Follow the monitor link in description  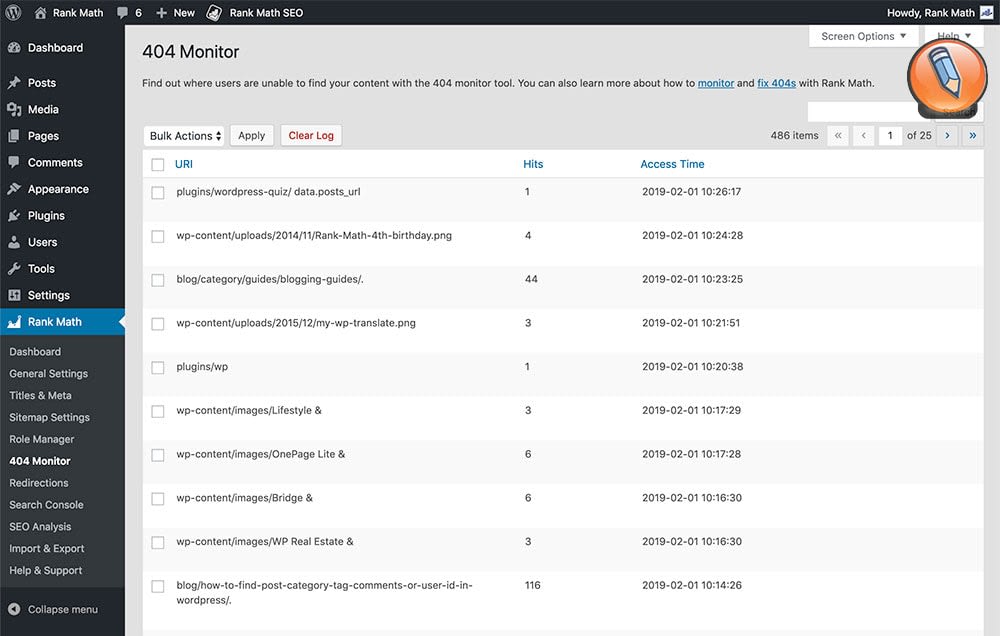click(x=716, y=83)
